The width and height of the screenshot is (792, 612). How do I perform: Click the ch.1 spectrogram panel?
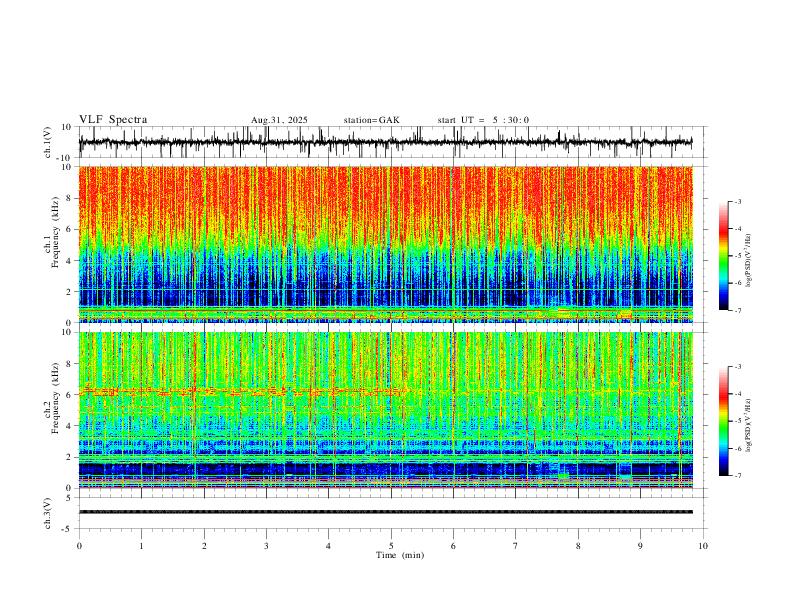click(385, 244)
